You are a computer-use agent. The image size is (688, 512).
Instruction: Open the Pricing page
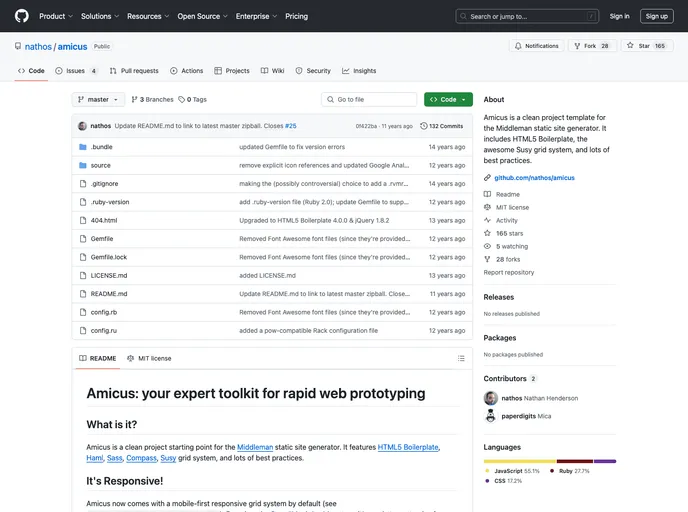(x=297, y=16)
